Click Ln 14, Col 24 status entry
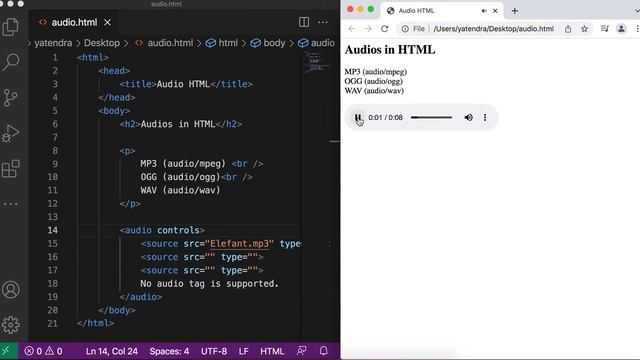This screenshot has width=640, height=360. 112,351
